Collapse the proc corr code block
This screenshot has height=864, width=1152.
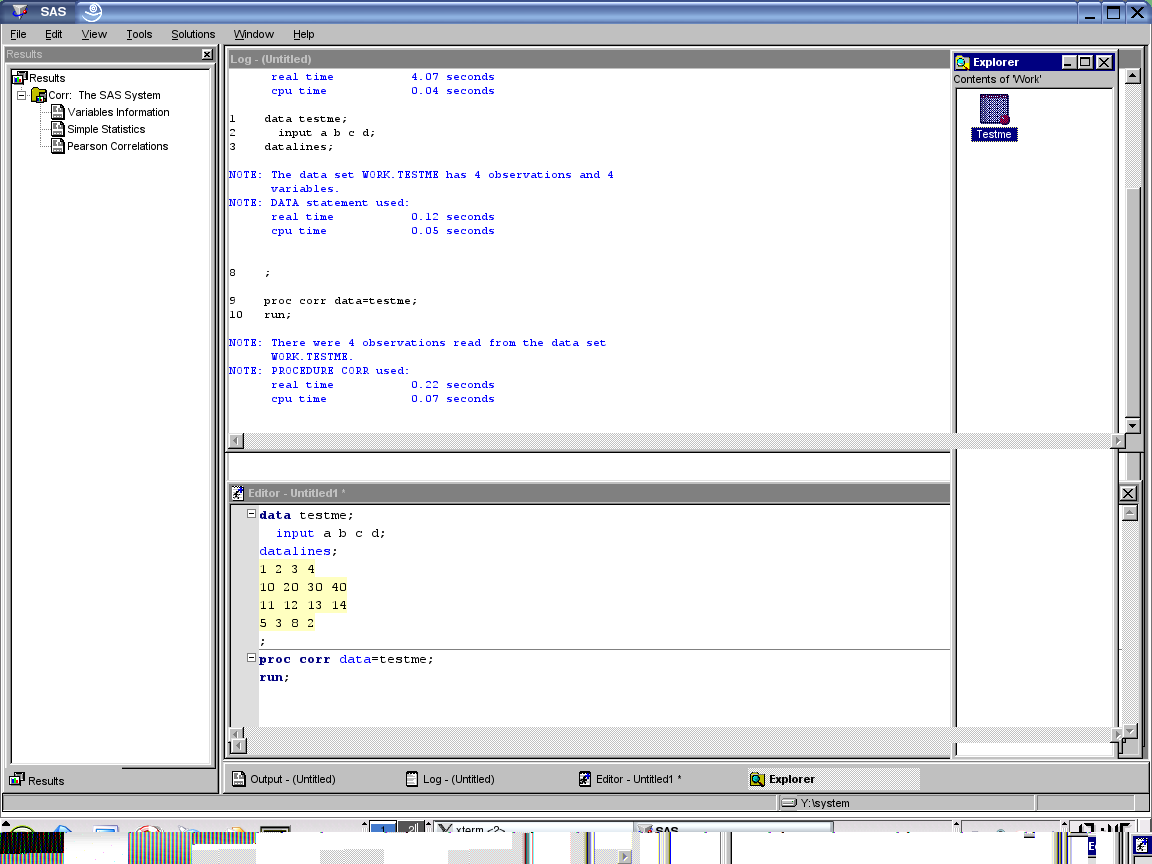point(249,658)
